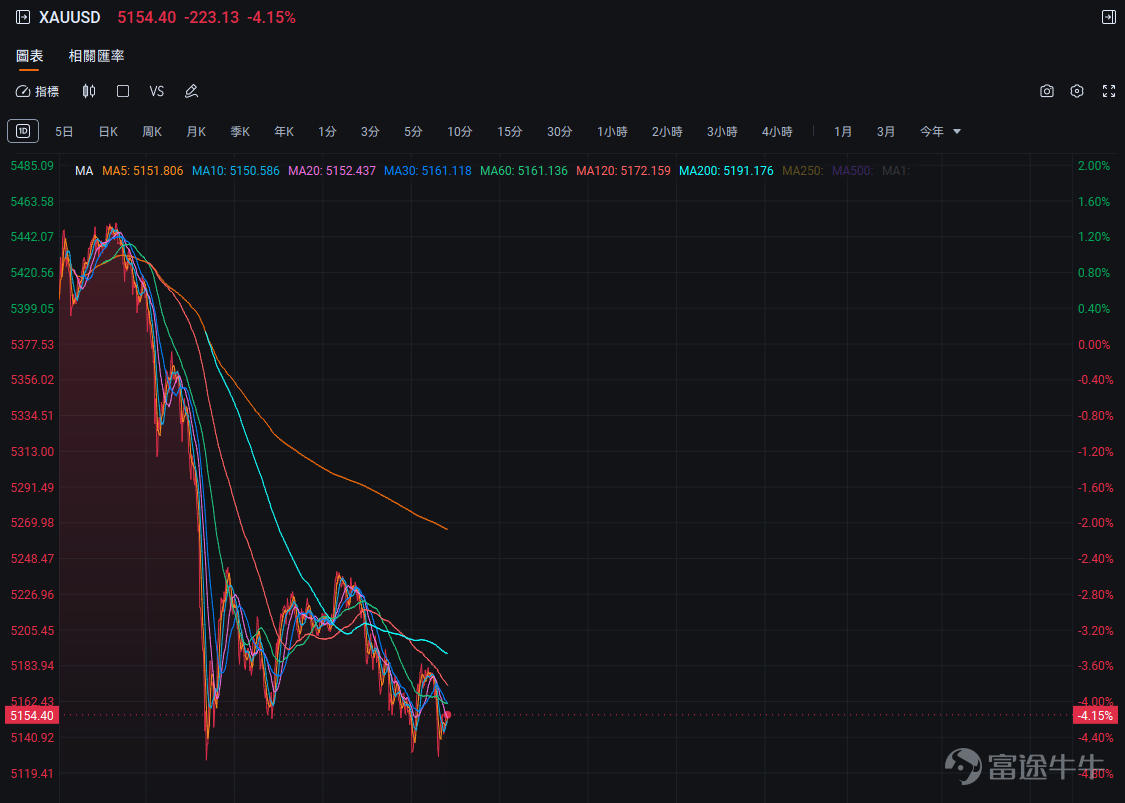The height and width of the screenshot is (803, 1125).
Task: Switch to the 相關匯率 tab
Action: click(x=96, y=56)
